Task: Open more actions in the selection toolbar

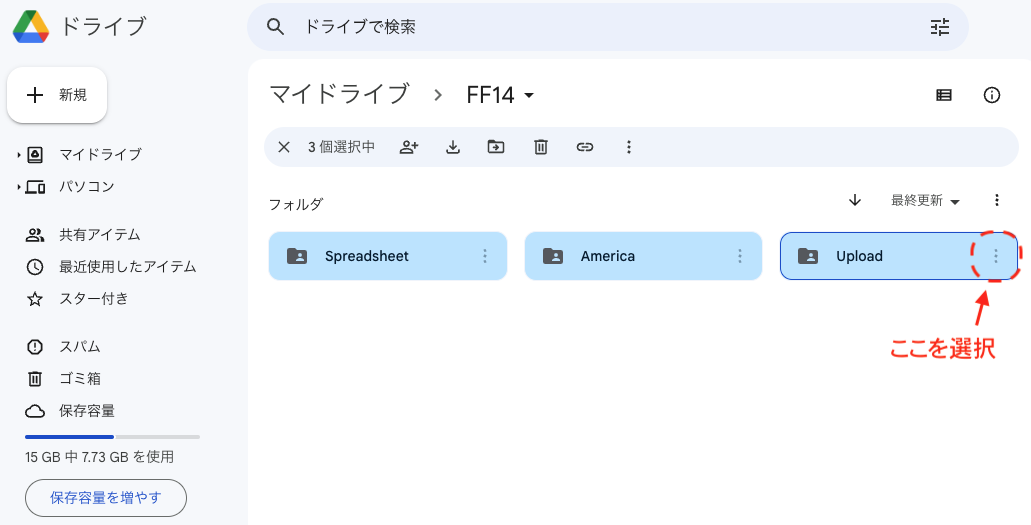Action: pyautogui.click(x=629, y=147)
